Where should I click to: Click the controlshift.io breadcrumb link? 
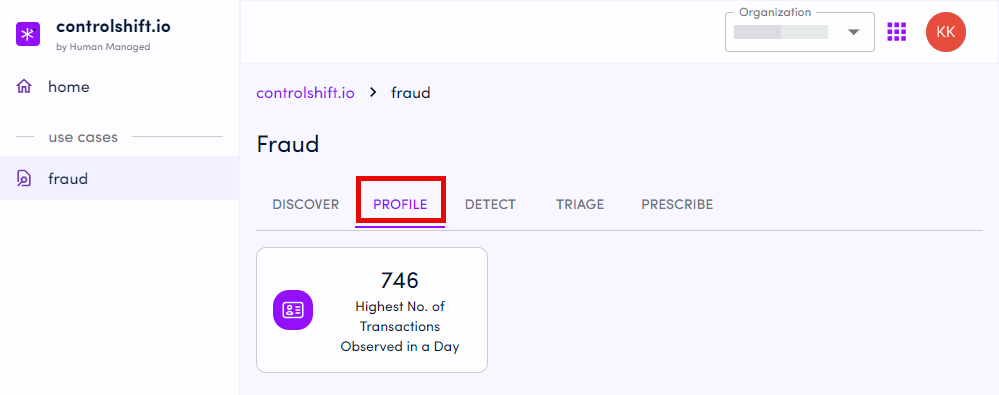point(305,93)
